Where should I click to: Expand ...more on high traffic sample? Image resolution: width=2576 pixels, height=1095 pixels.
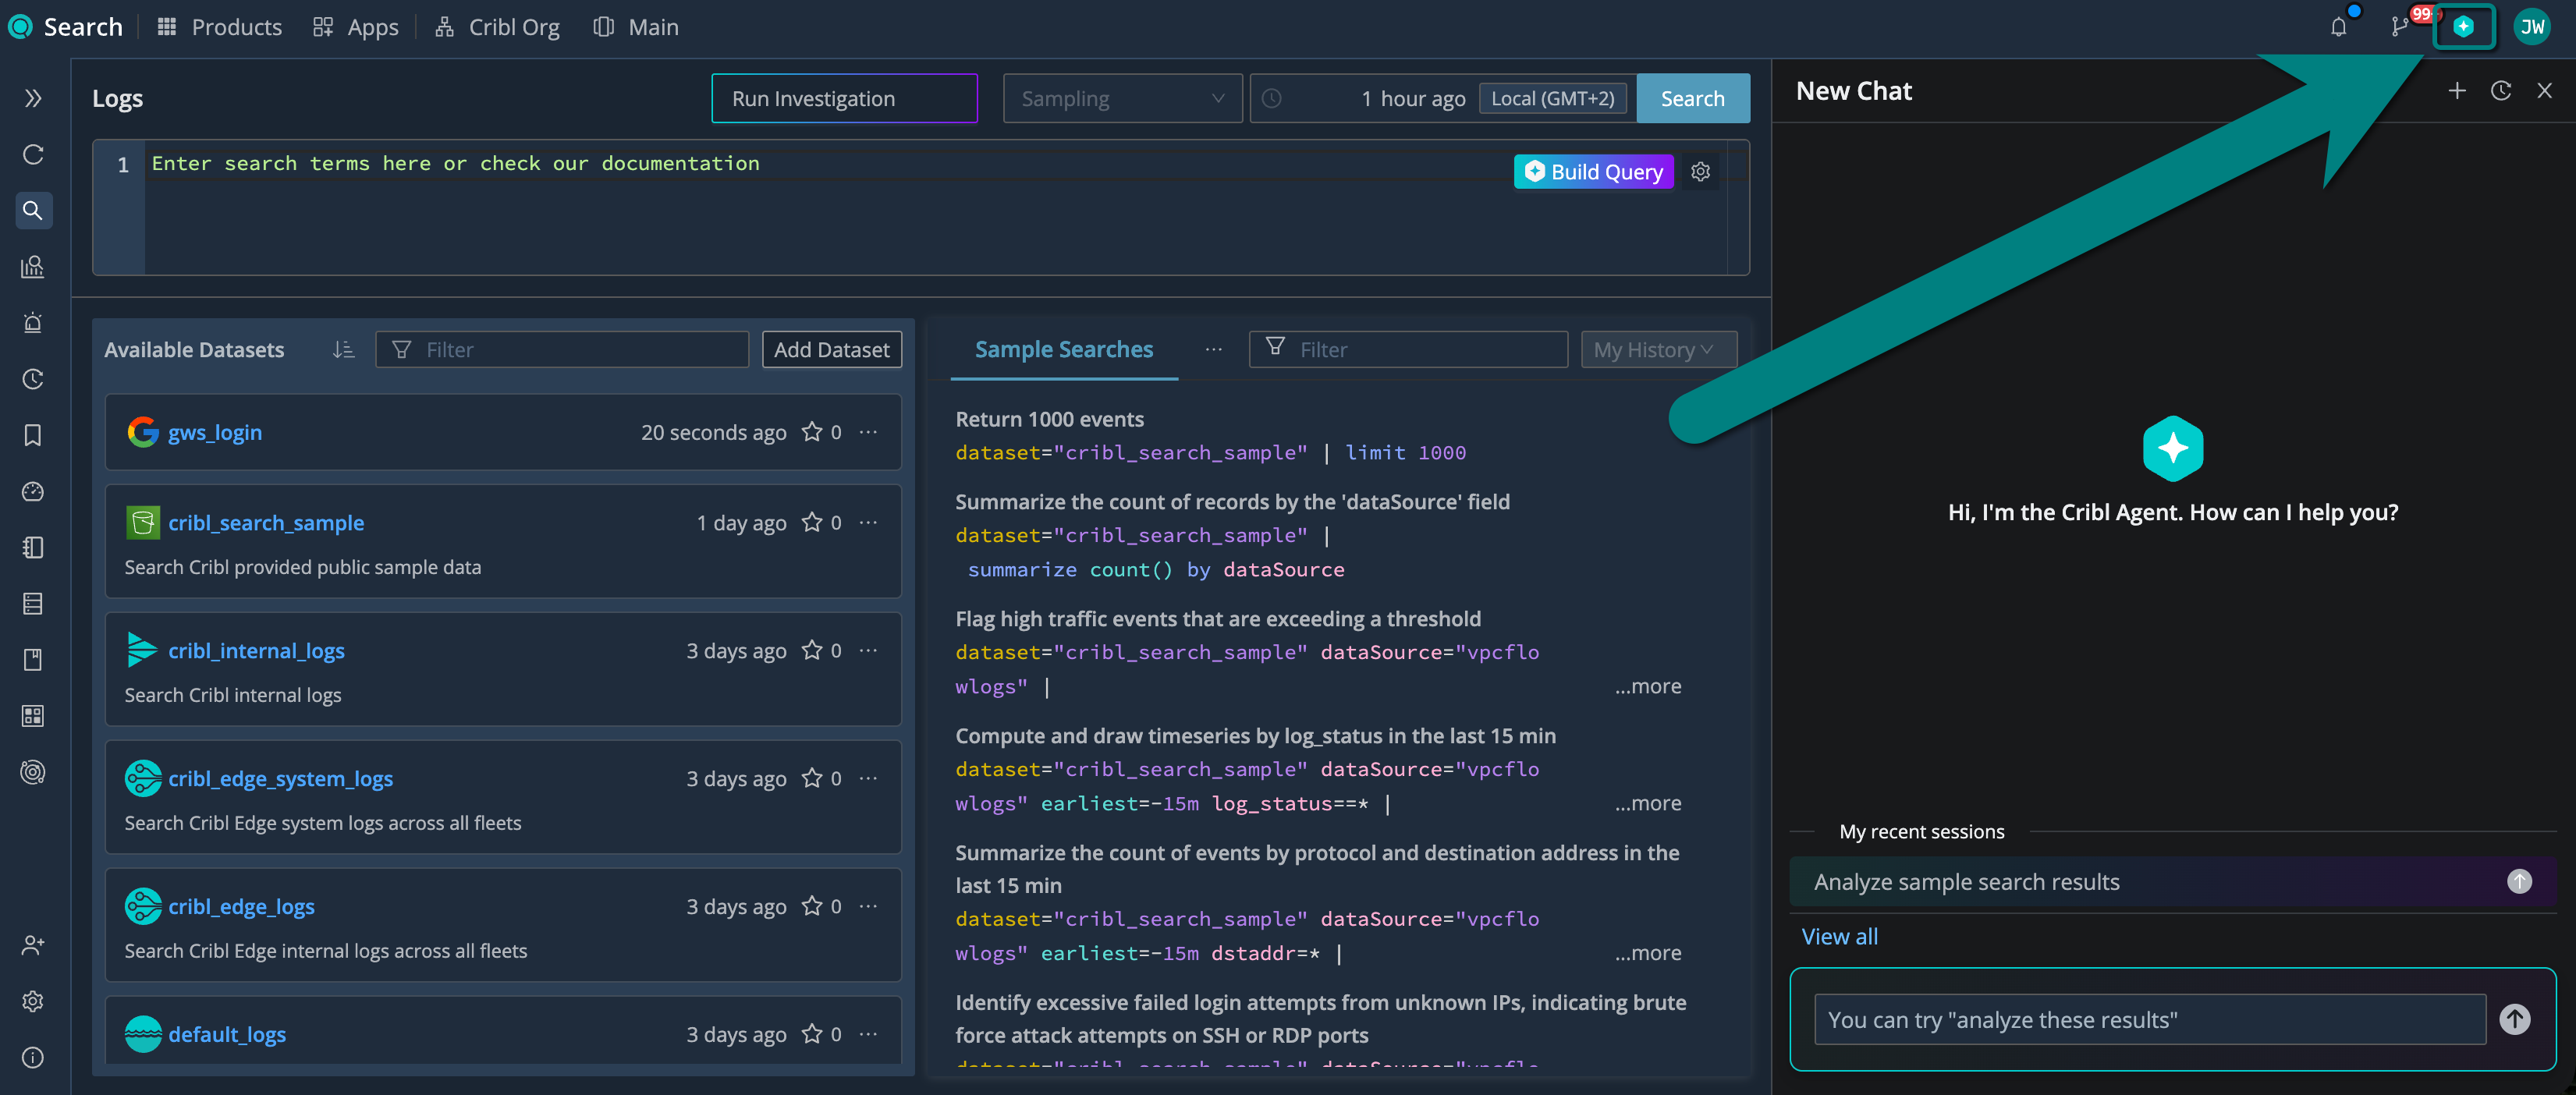coord(1648,687)
